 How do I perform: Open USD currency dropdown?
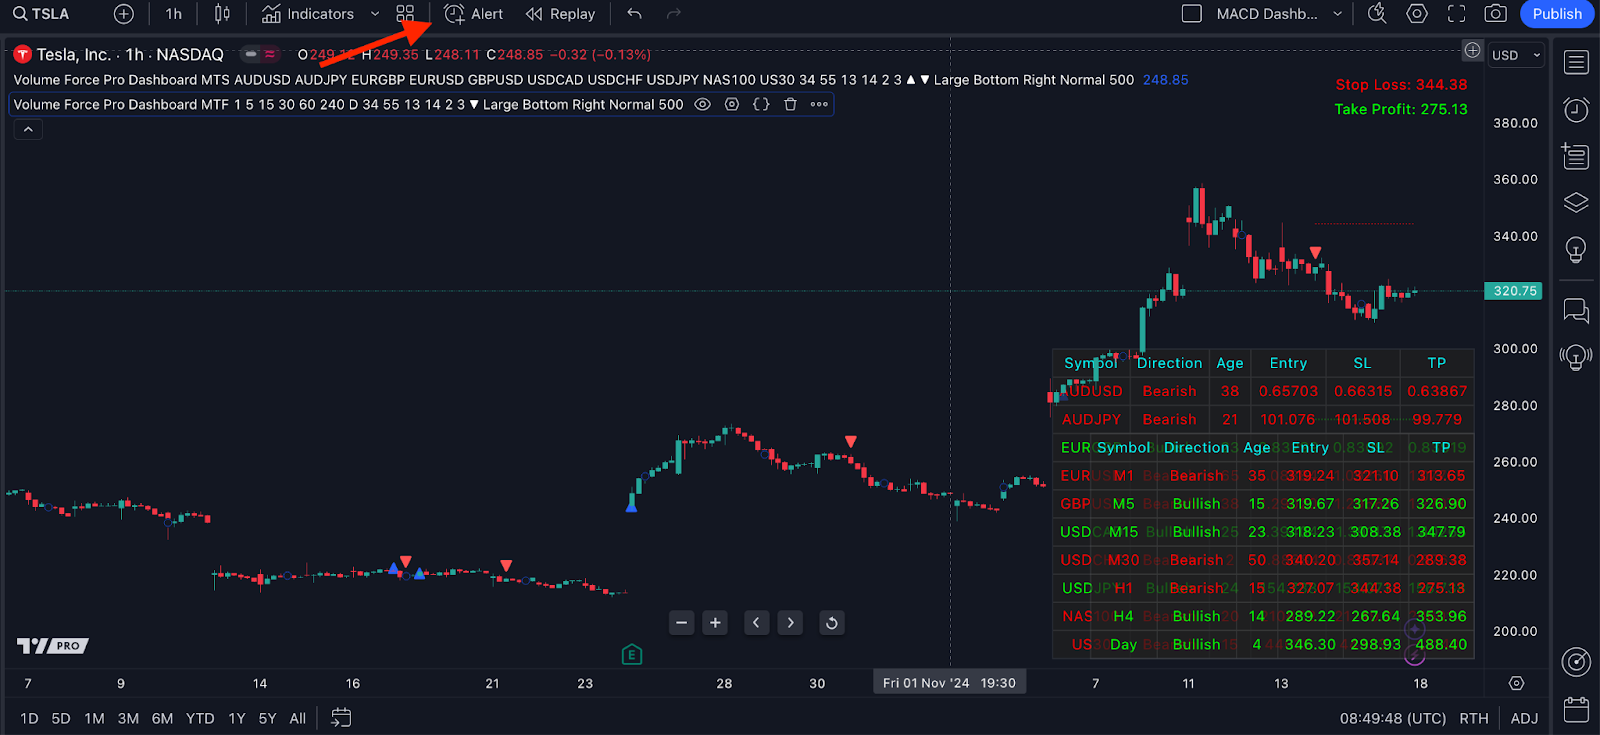pos(1516,55)
